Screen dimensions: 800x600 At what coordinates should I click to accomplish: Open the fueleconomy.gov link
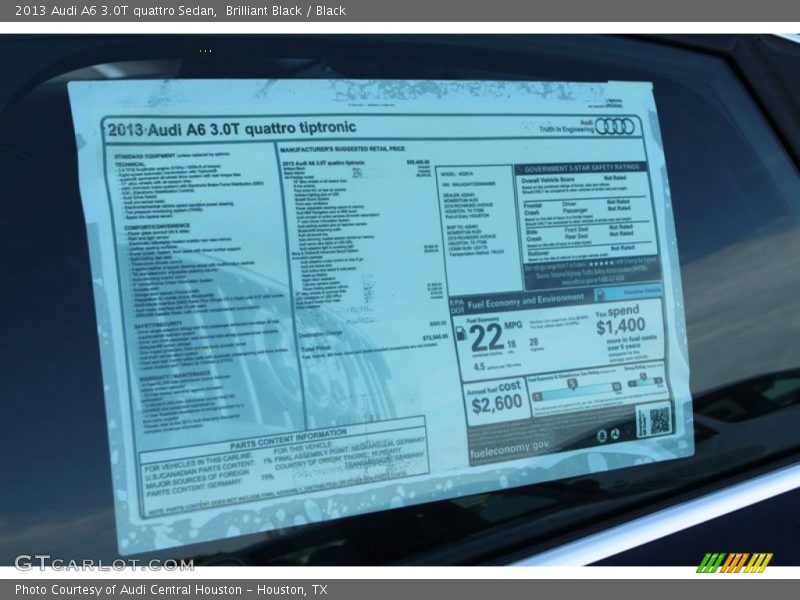pos(509,449)
